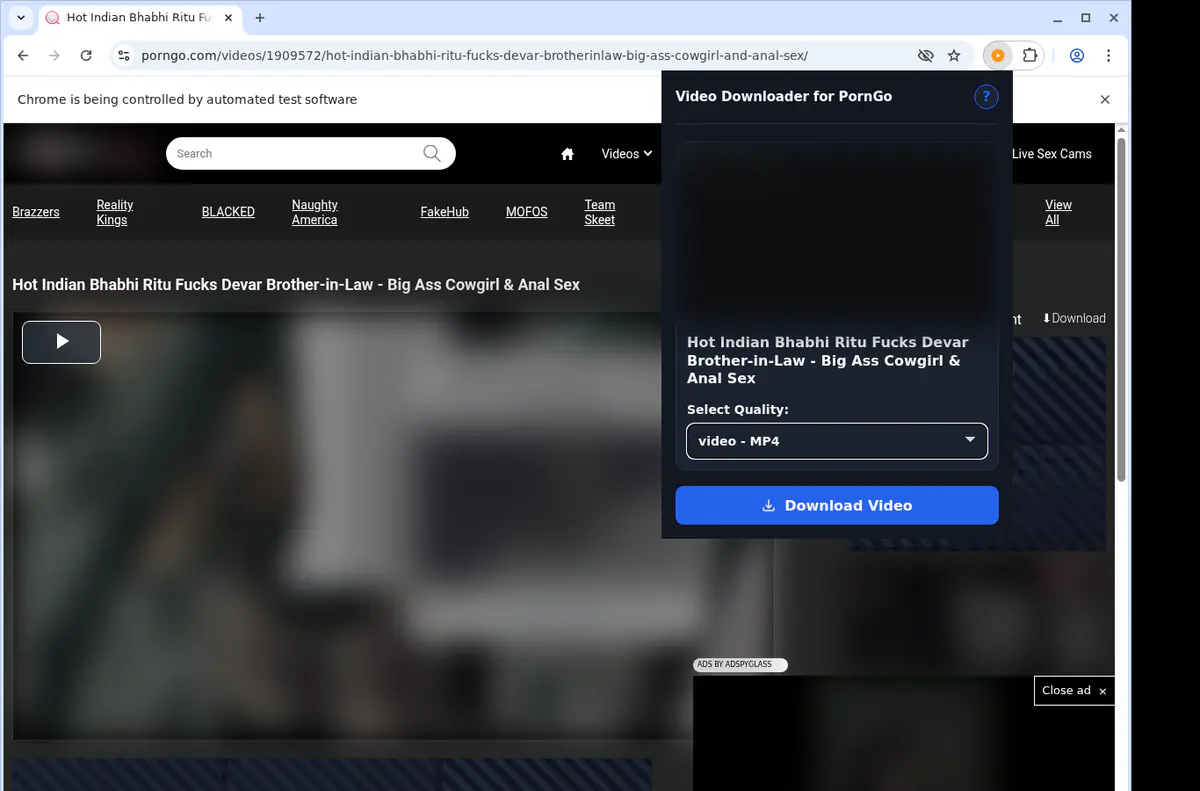Image resolution: width=1200 pixels, height=791 pixels.
Task: Minimize the Chrome window
Action: click(1059, 18)
